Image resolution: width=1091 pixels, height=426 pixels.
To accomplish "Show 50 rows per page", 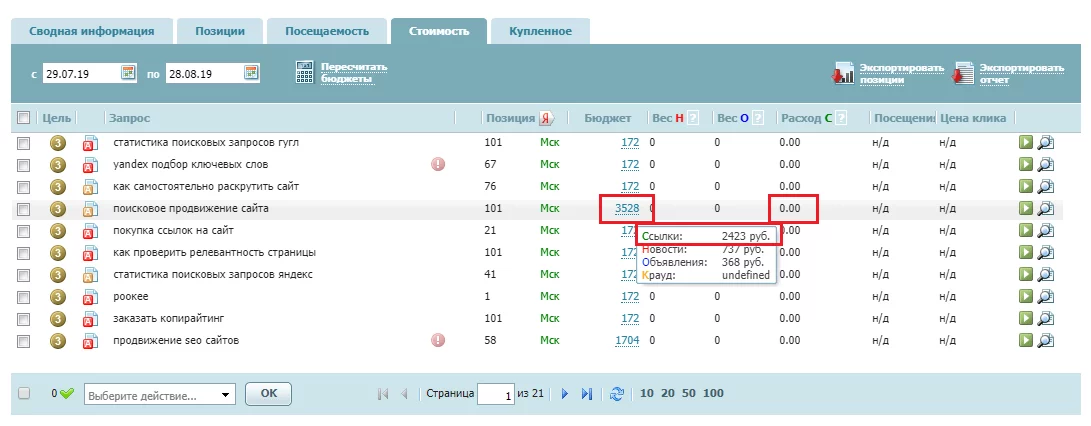I will click(x=689, y=393).
